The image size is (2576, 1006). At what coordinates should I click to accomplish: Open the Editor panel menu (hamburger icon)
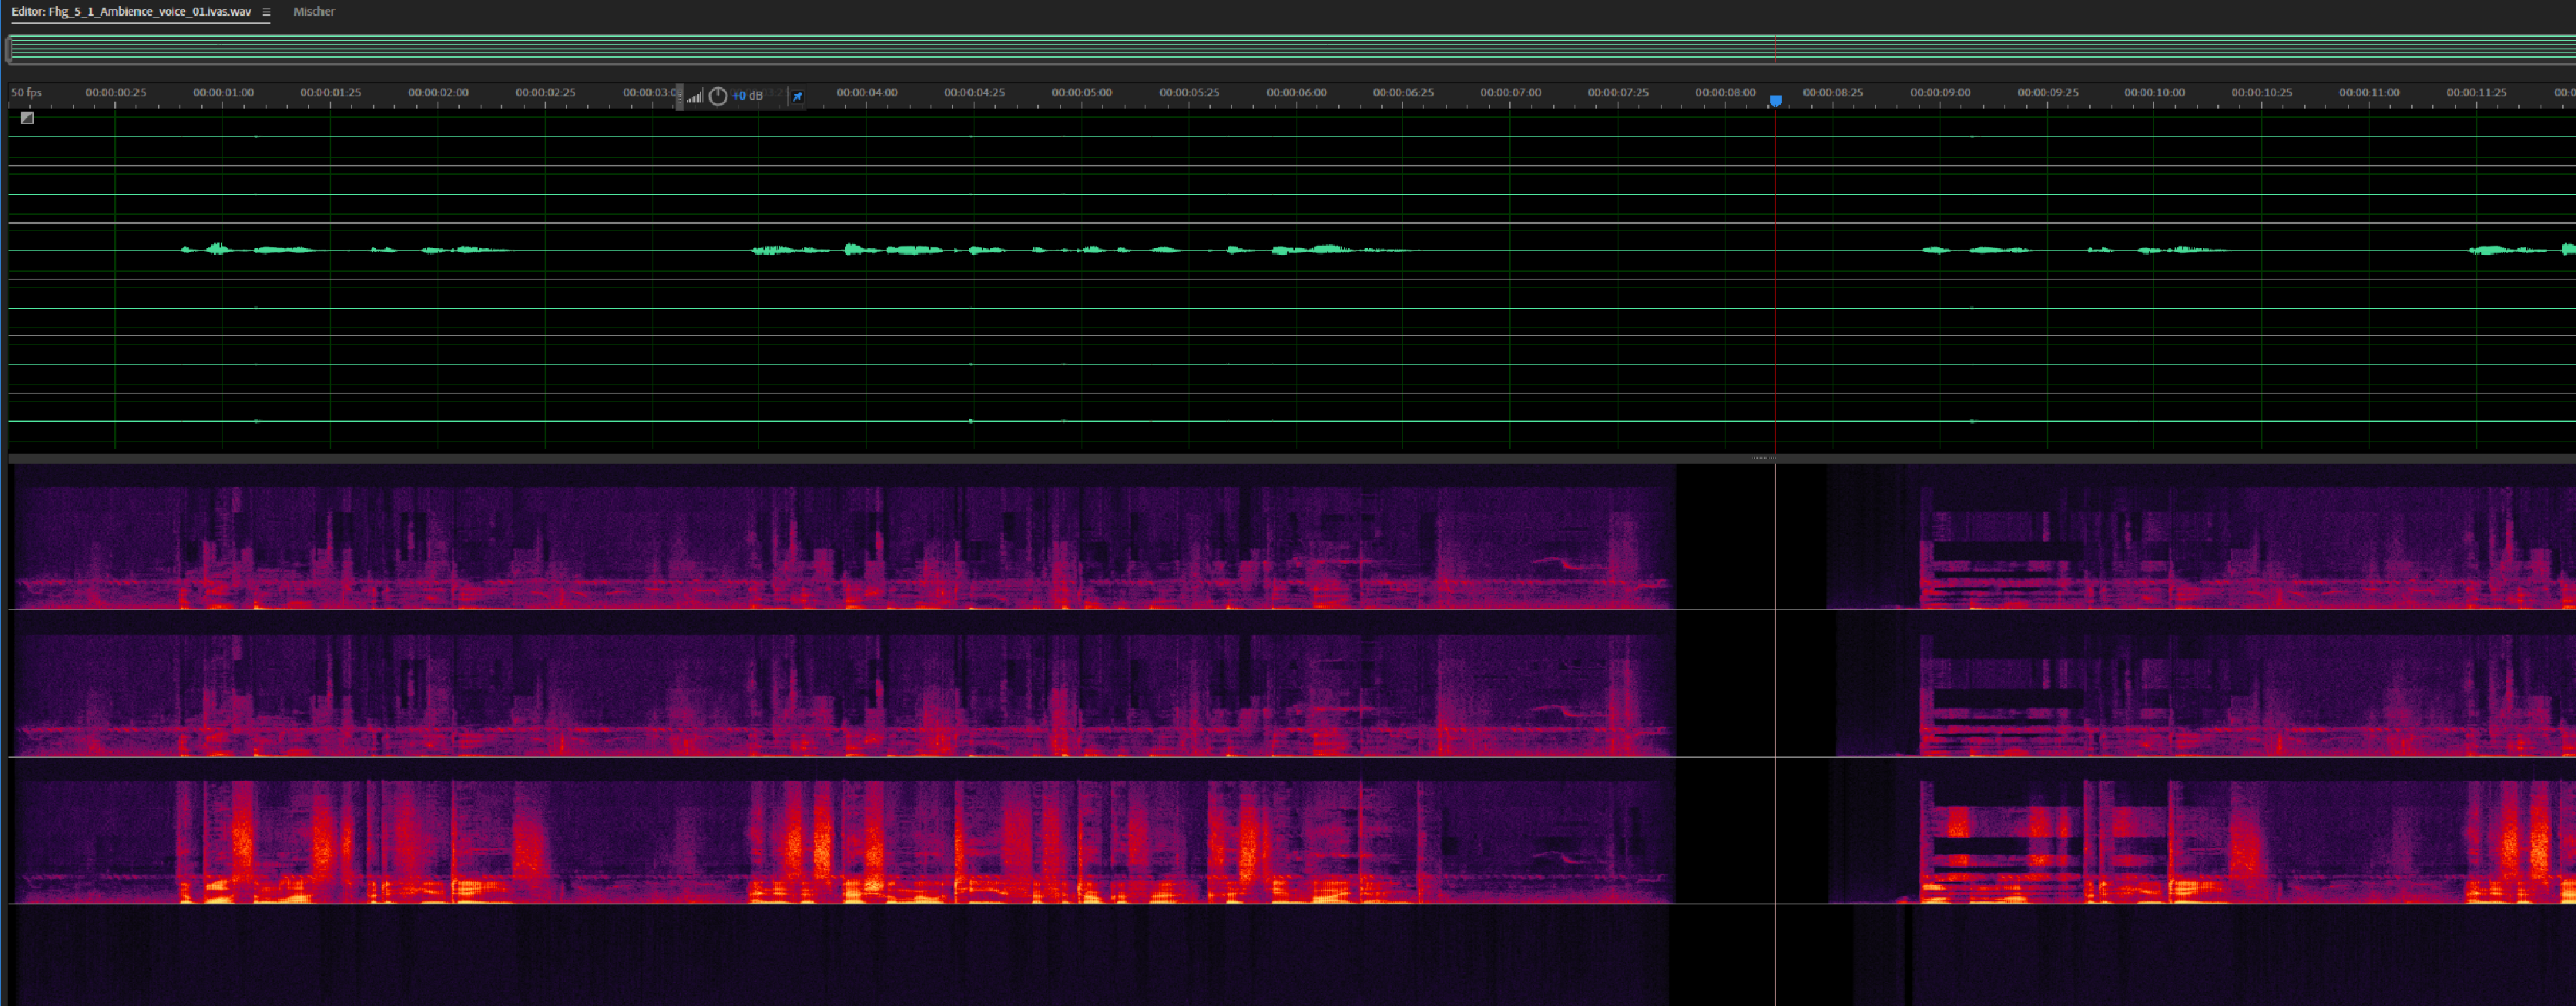pyautogui.click(x=266, y=12)
